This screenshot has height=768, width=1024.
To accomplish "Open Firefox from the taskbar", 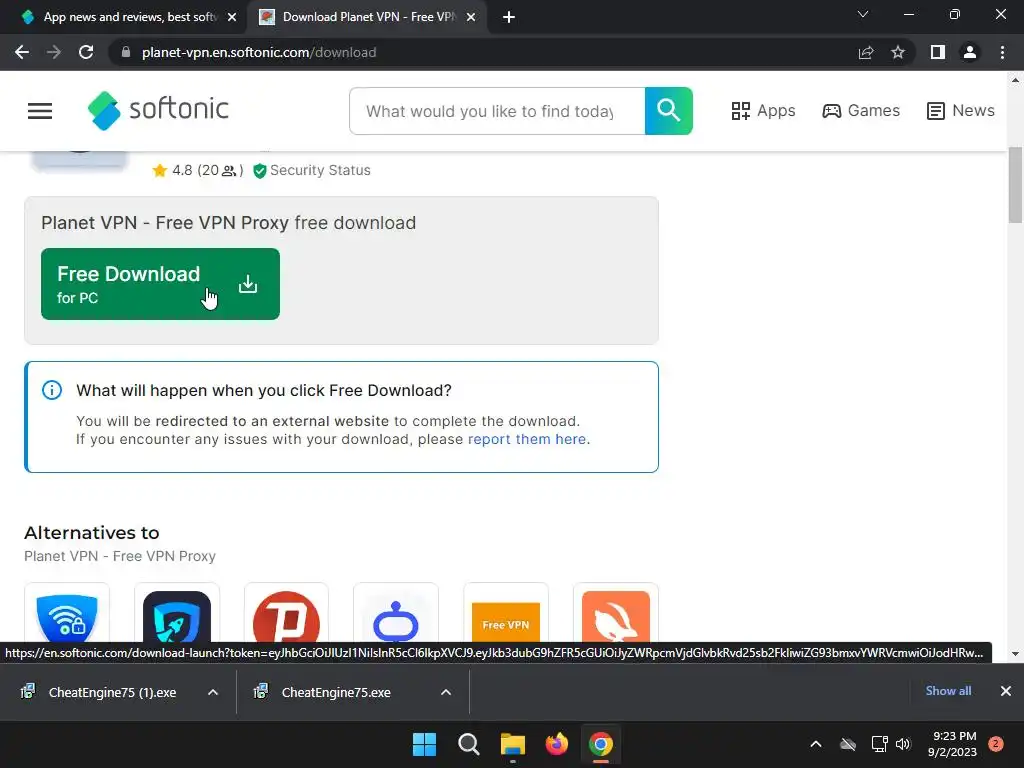I will tap(556, 744).
